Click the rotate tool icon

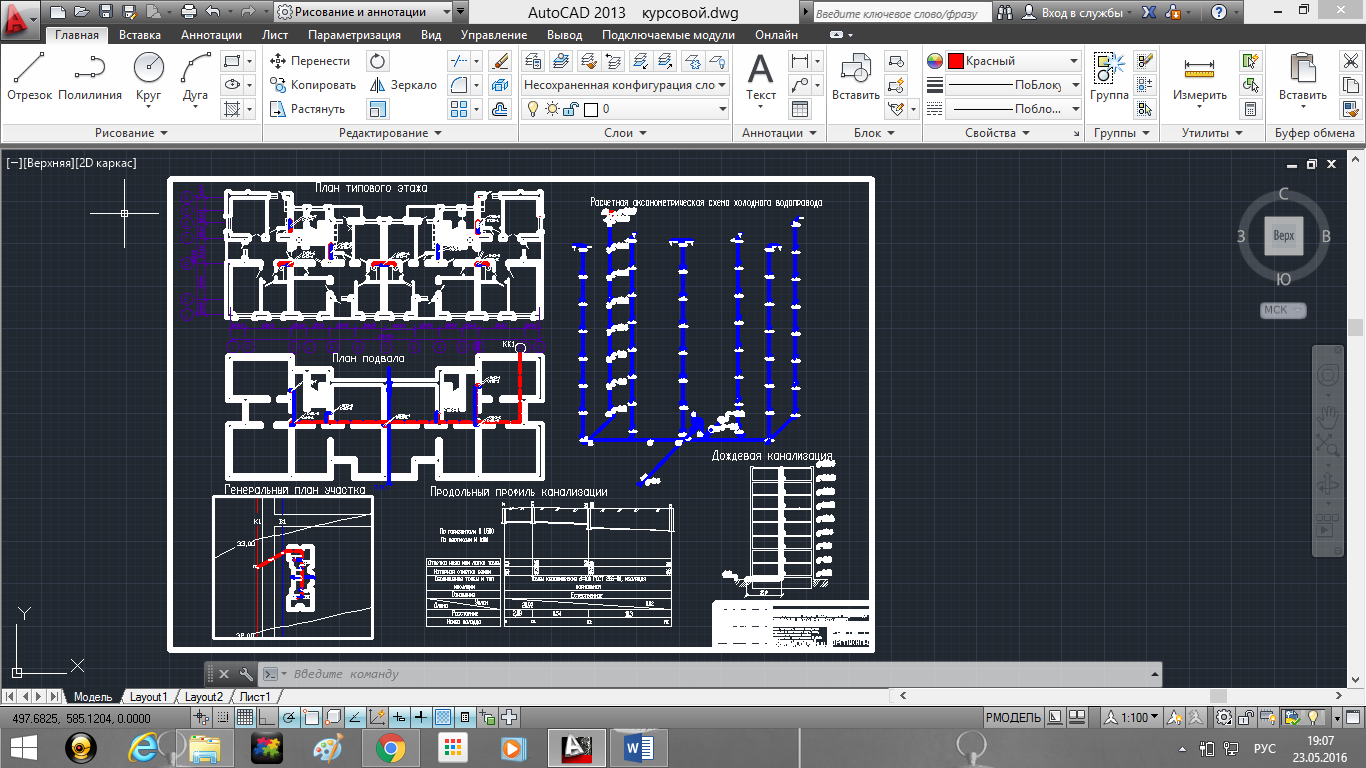(x=377, y=61)
